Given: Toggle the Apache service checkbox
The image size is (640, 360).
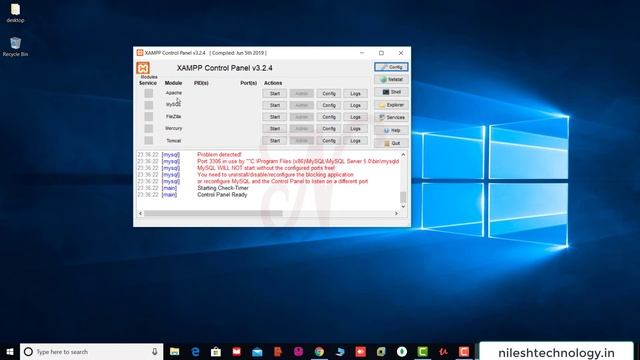Looking at the screenshot, I should (149, 93).
